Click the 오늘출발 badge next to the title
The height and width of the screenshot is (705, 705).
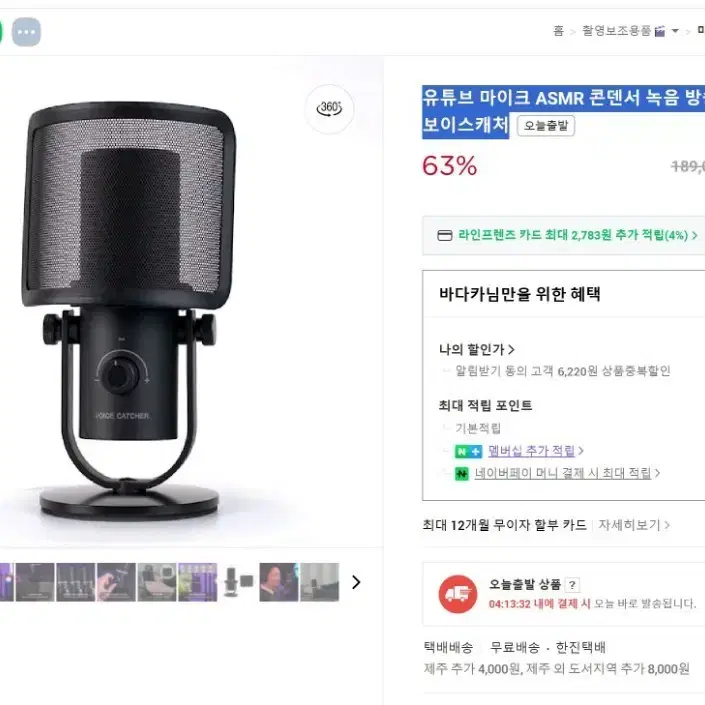click(x=546, y=125)
